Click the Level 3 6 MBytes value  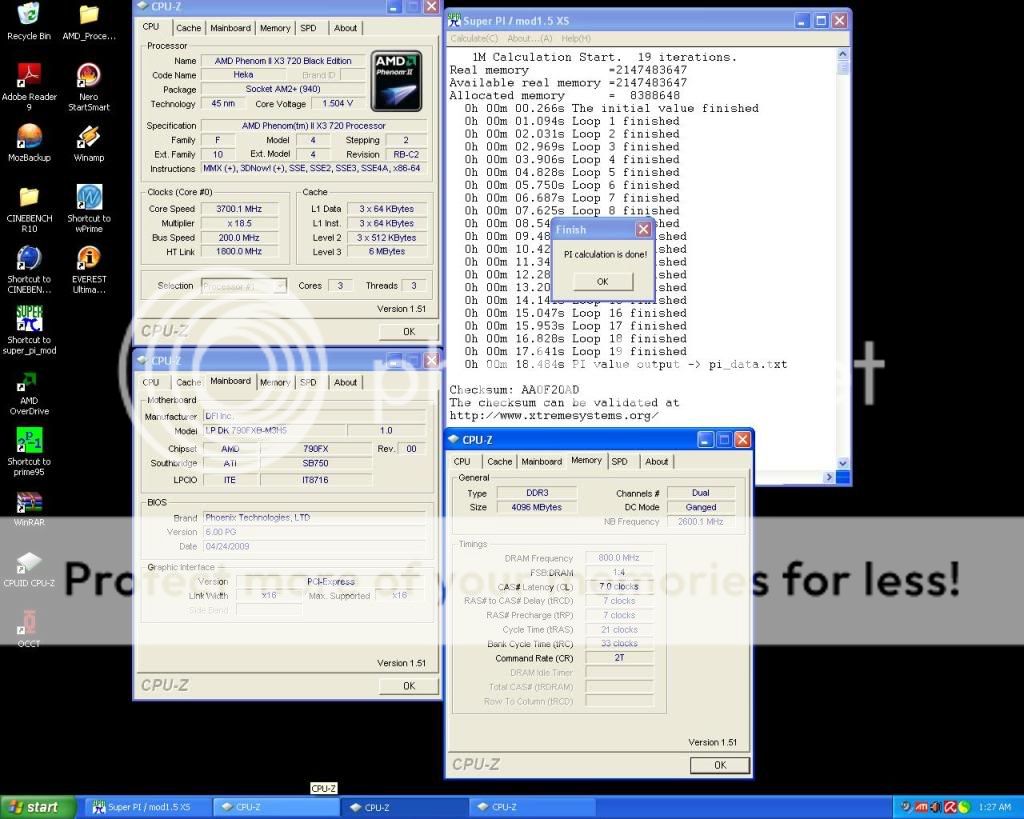(387, 251)
